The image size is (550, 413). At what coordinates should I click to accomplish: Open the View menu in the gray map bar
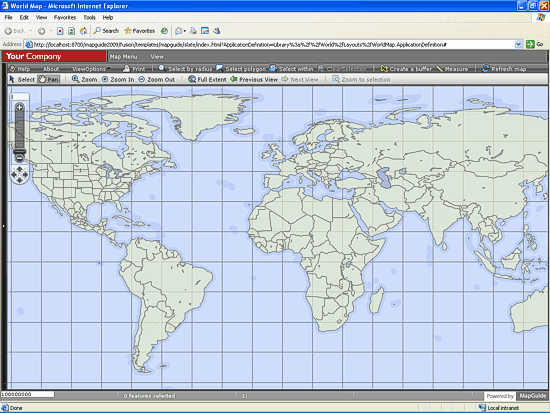(157, 56)
